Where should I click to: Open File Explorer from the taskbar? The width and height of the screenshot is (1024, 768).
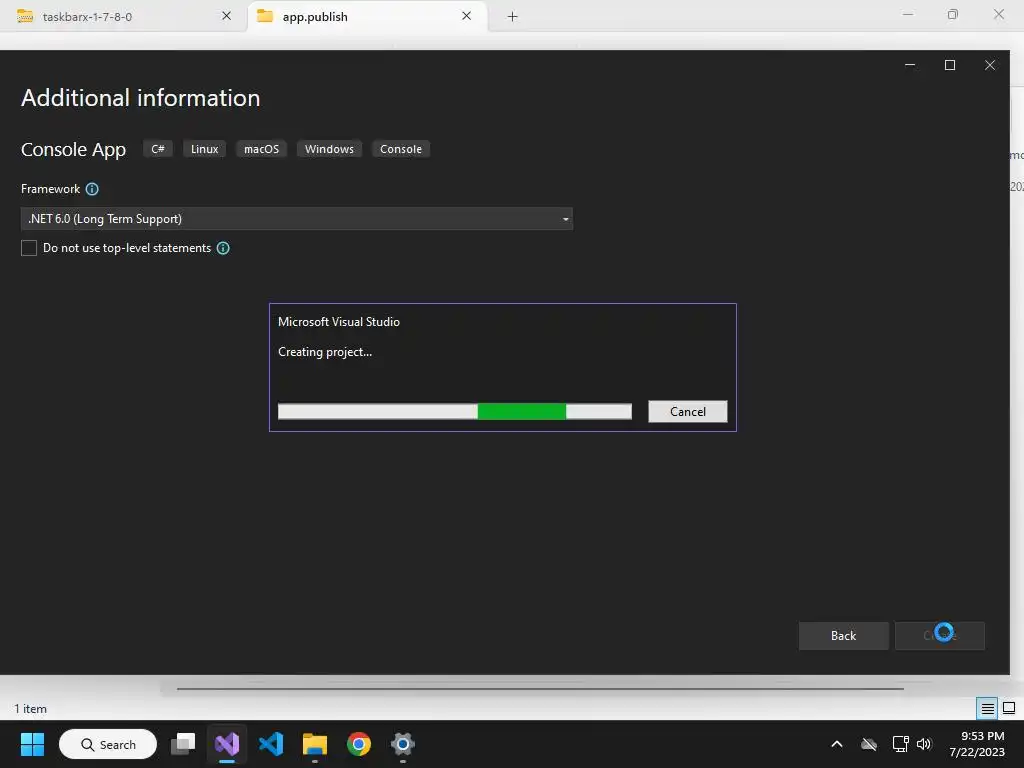coord(315,744)
